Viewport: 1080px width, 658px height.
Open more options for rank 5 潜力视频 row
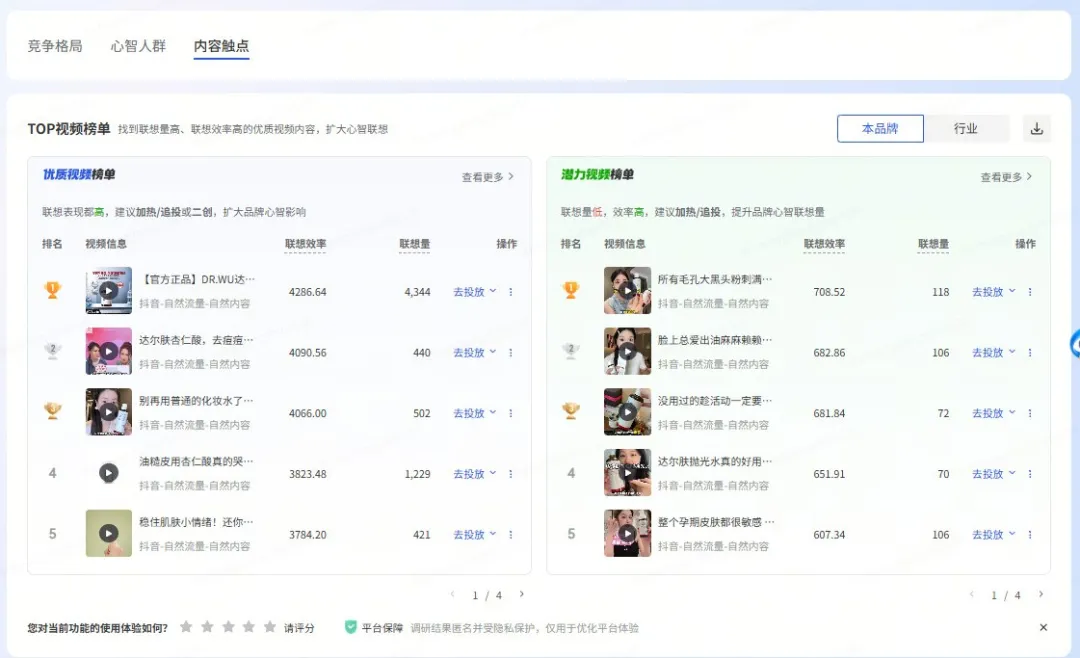coord(1030,535)
